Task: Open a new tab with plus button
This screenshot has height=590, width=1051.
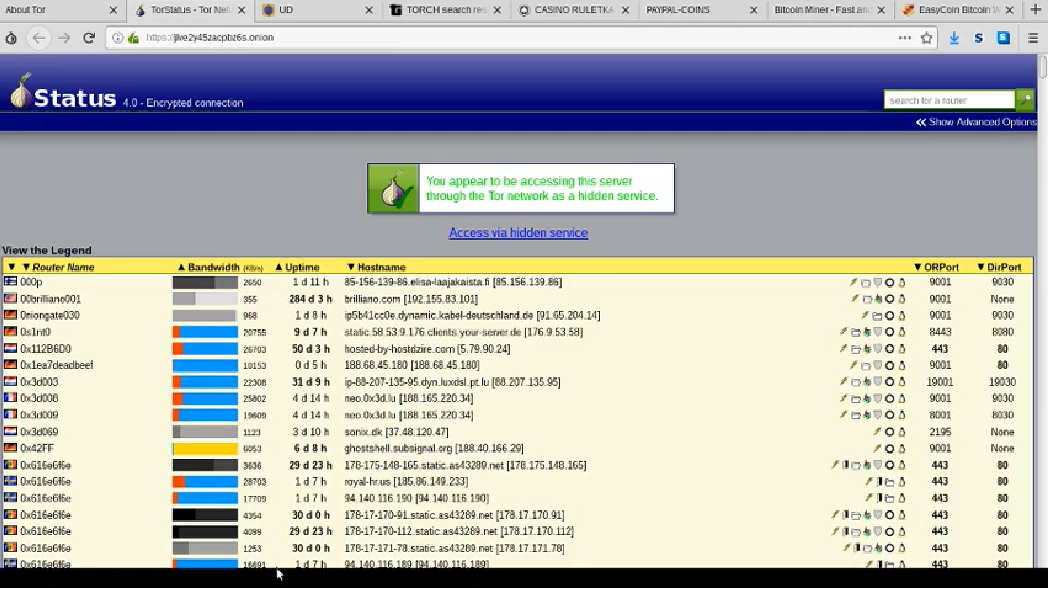Action: tap(1036, 9)
